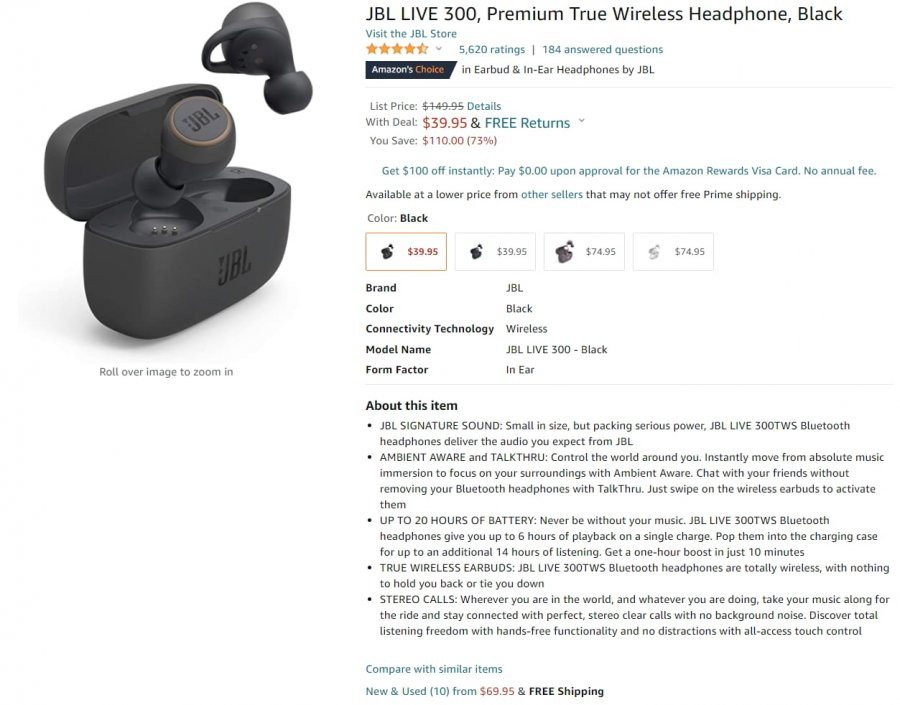Screen dimensions: 900x705
Task: Open the Visit the JBL Store link
Action: click(x=411, y=34)
